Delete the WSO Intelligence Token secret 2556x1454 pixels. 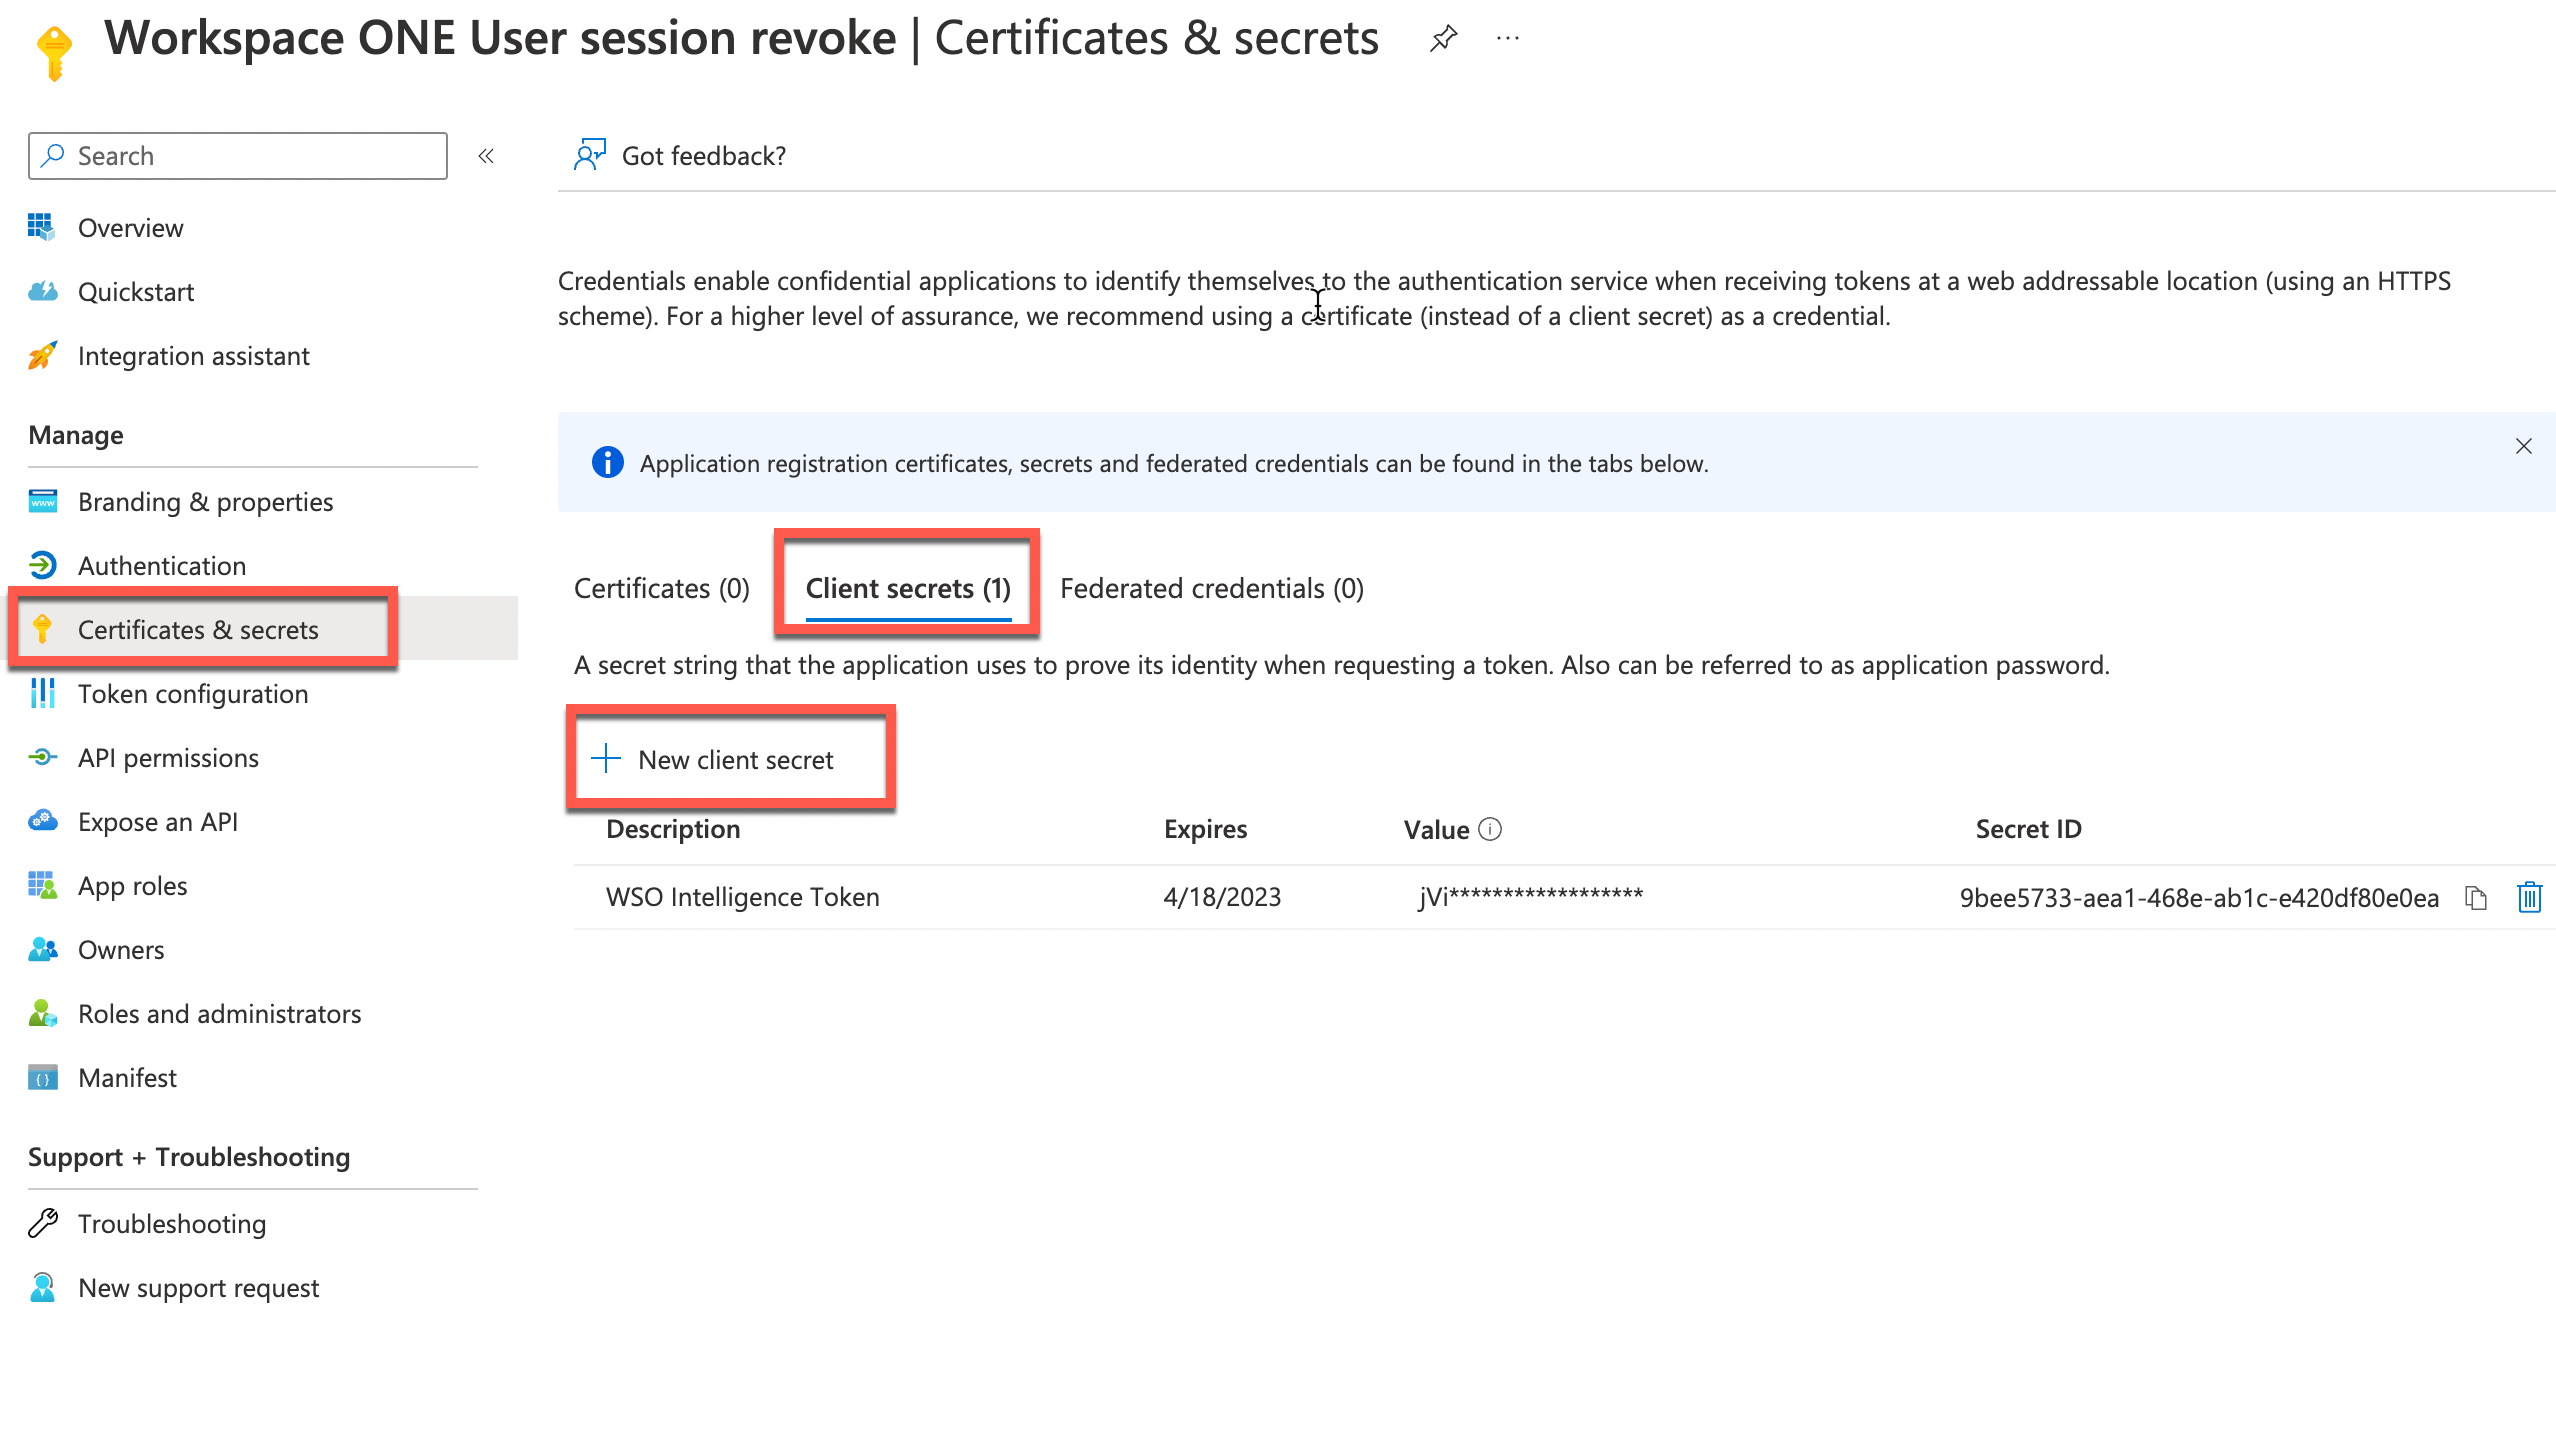2529,897
